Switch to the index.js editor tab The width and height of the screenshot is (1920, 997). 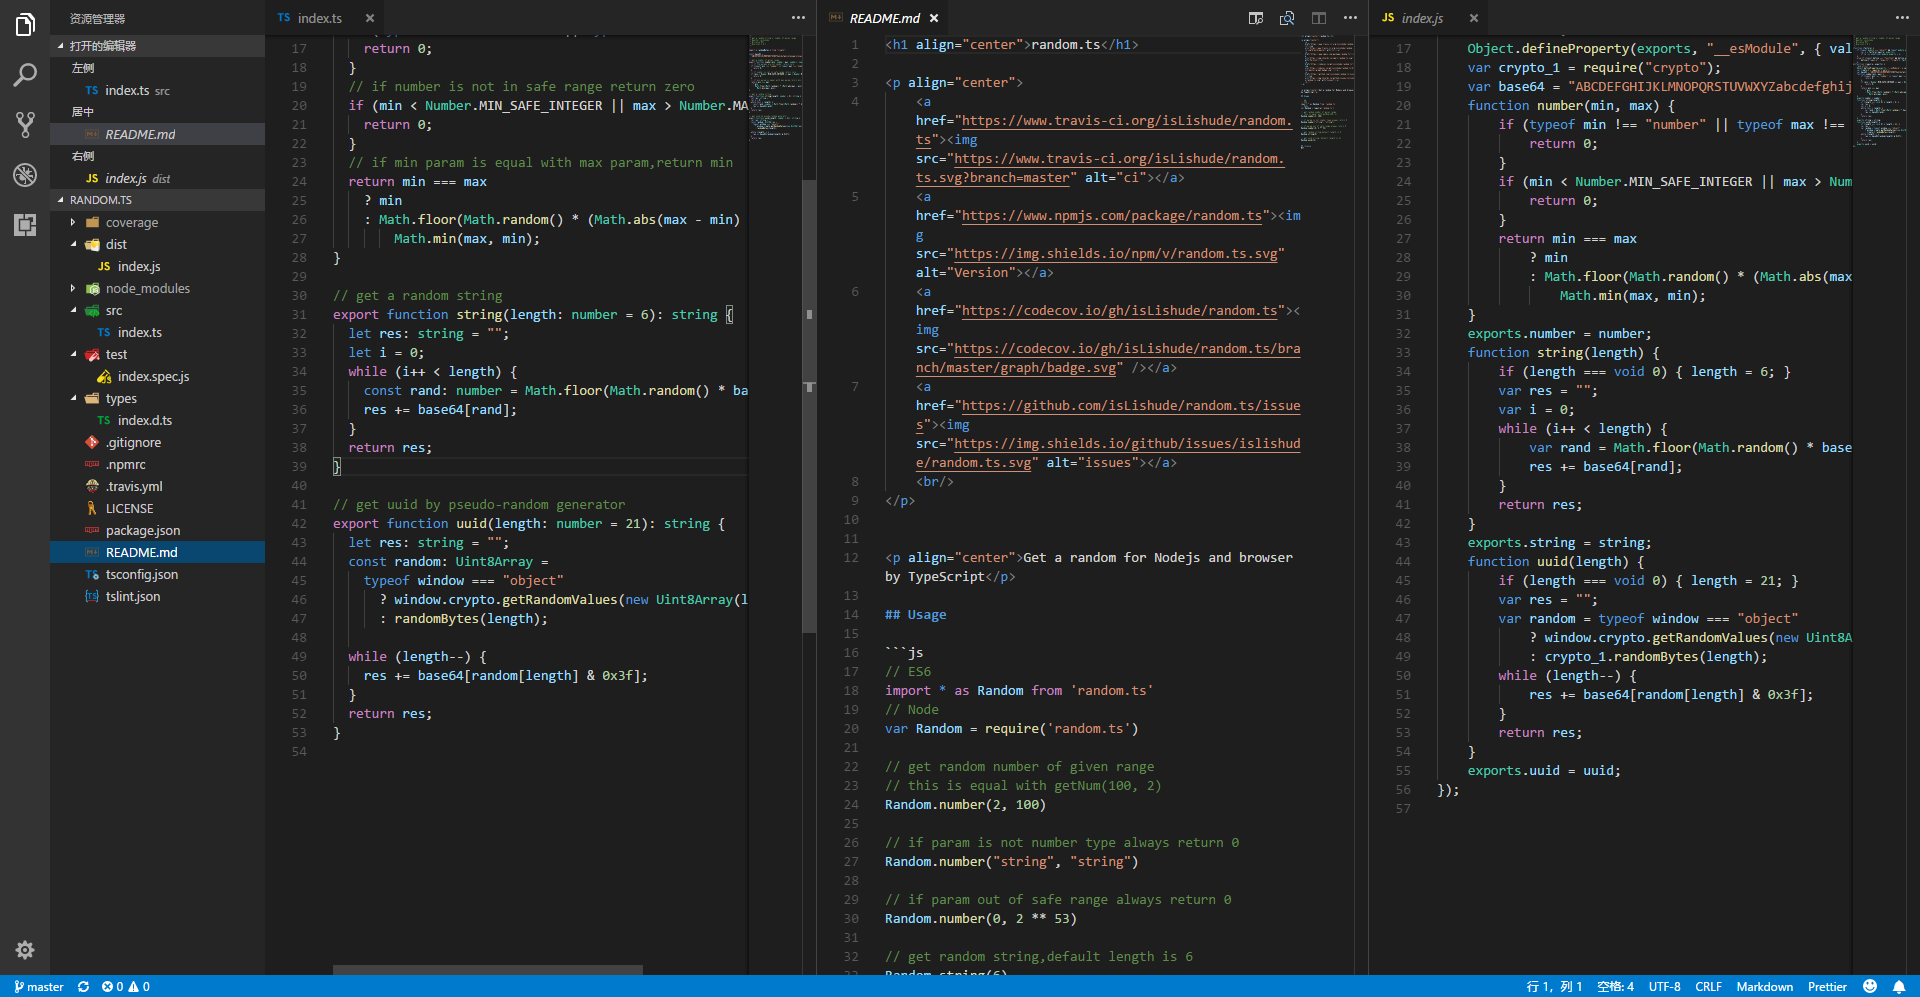pos(1429,18)
